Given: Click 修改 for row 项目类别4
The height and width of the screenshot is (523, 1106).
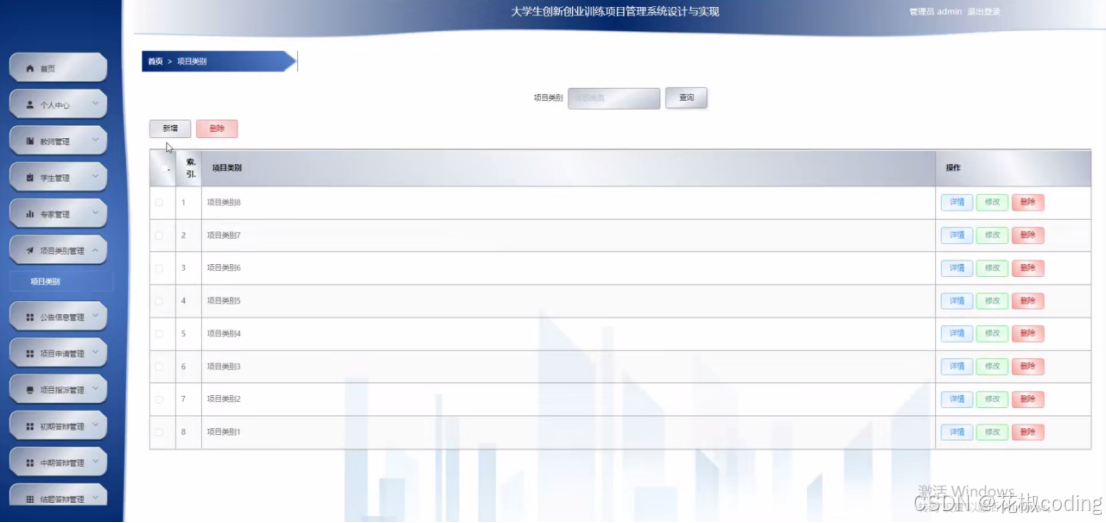Looking at the screenshot, I should (x=992, y=334).
